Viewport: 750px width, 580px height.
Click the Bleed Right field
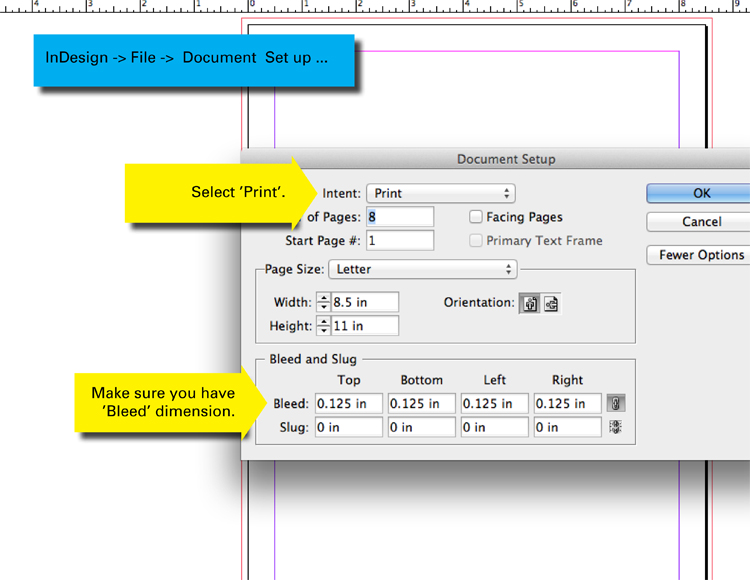(568, 404)
